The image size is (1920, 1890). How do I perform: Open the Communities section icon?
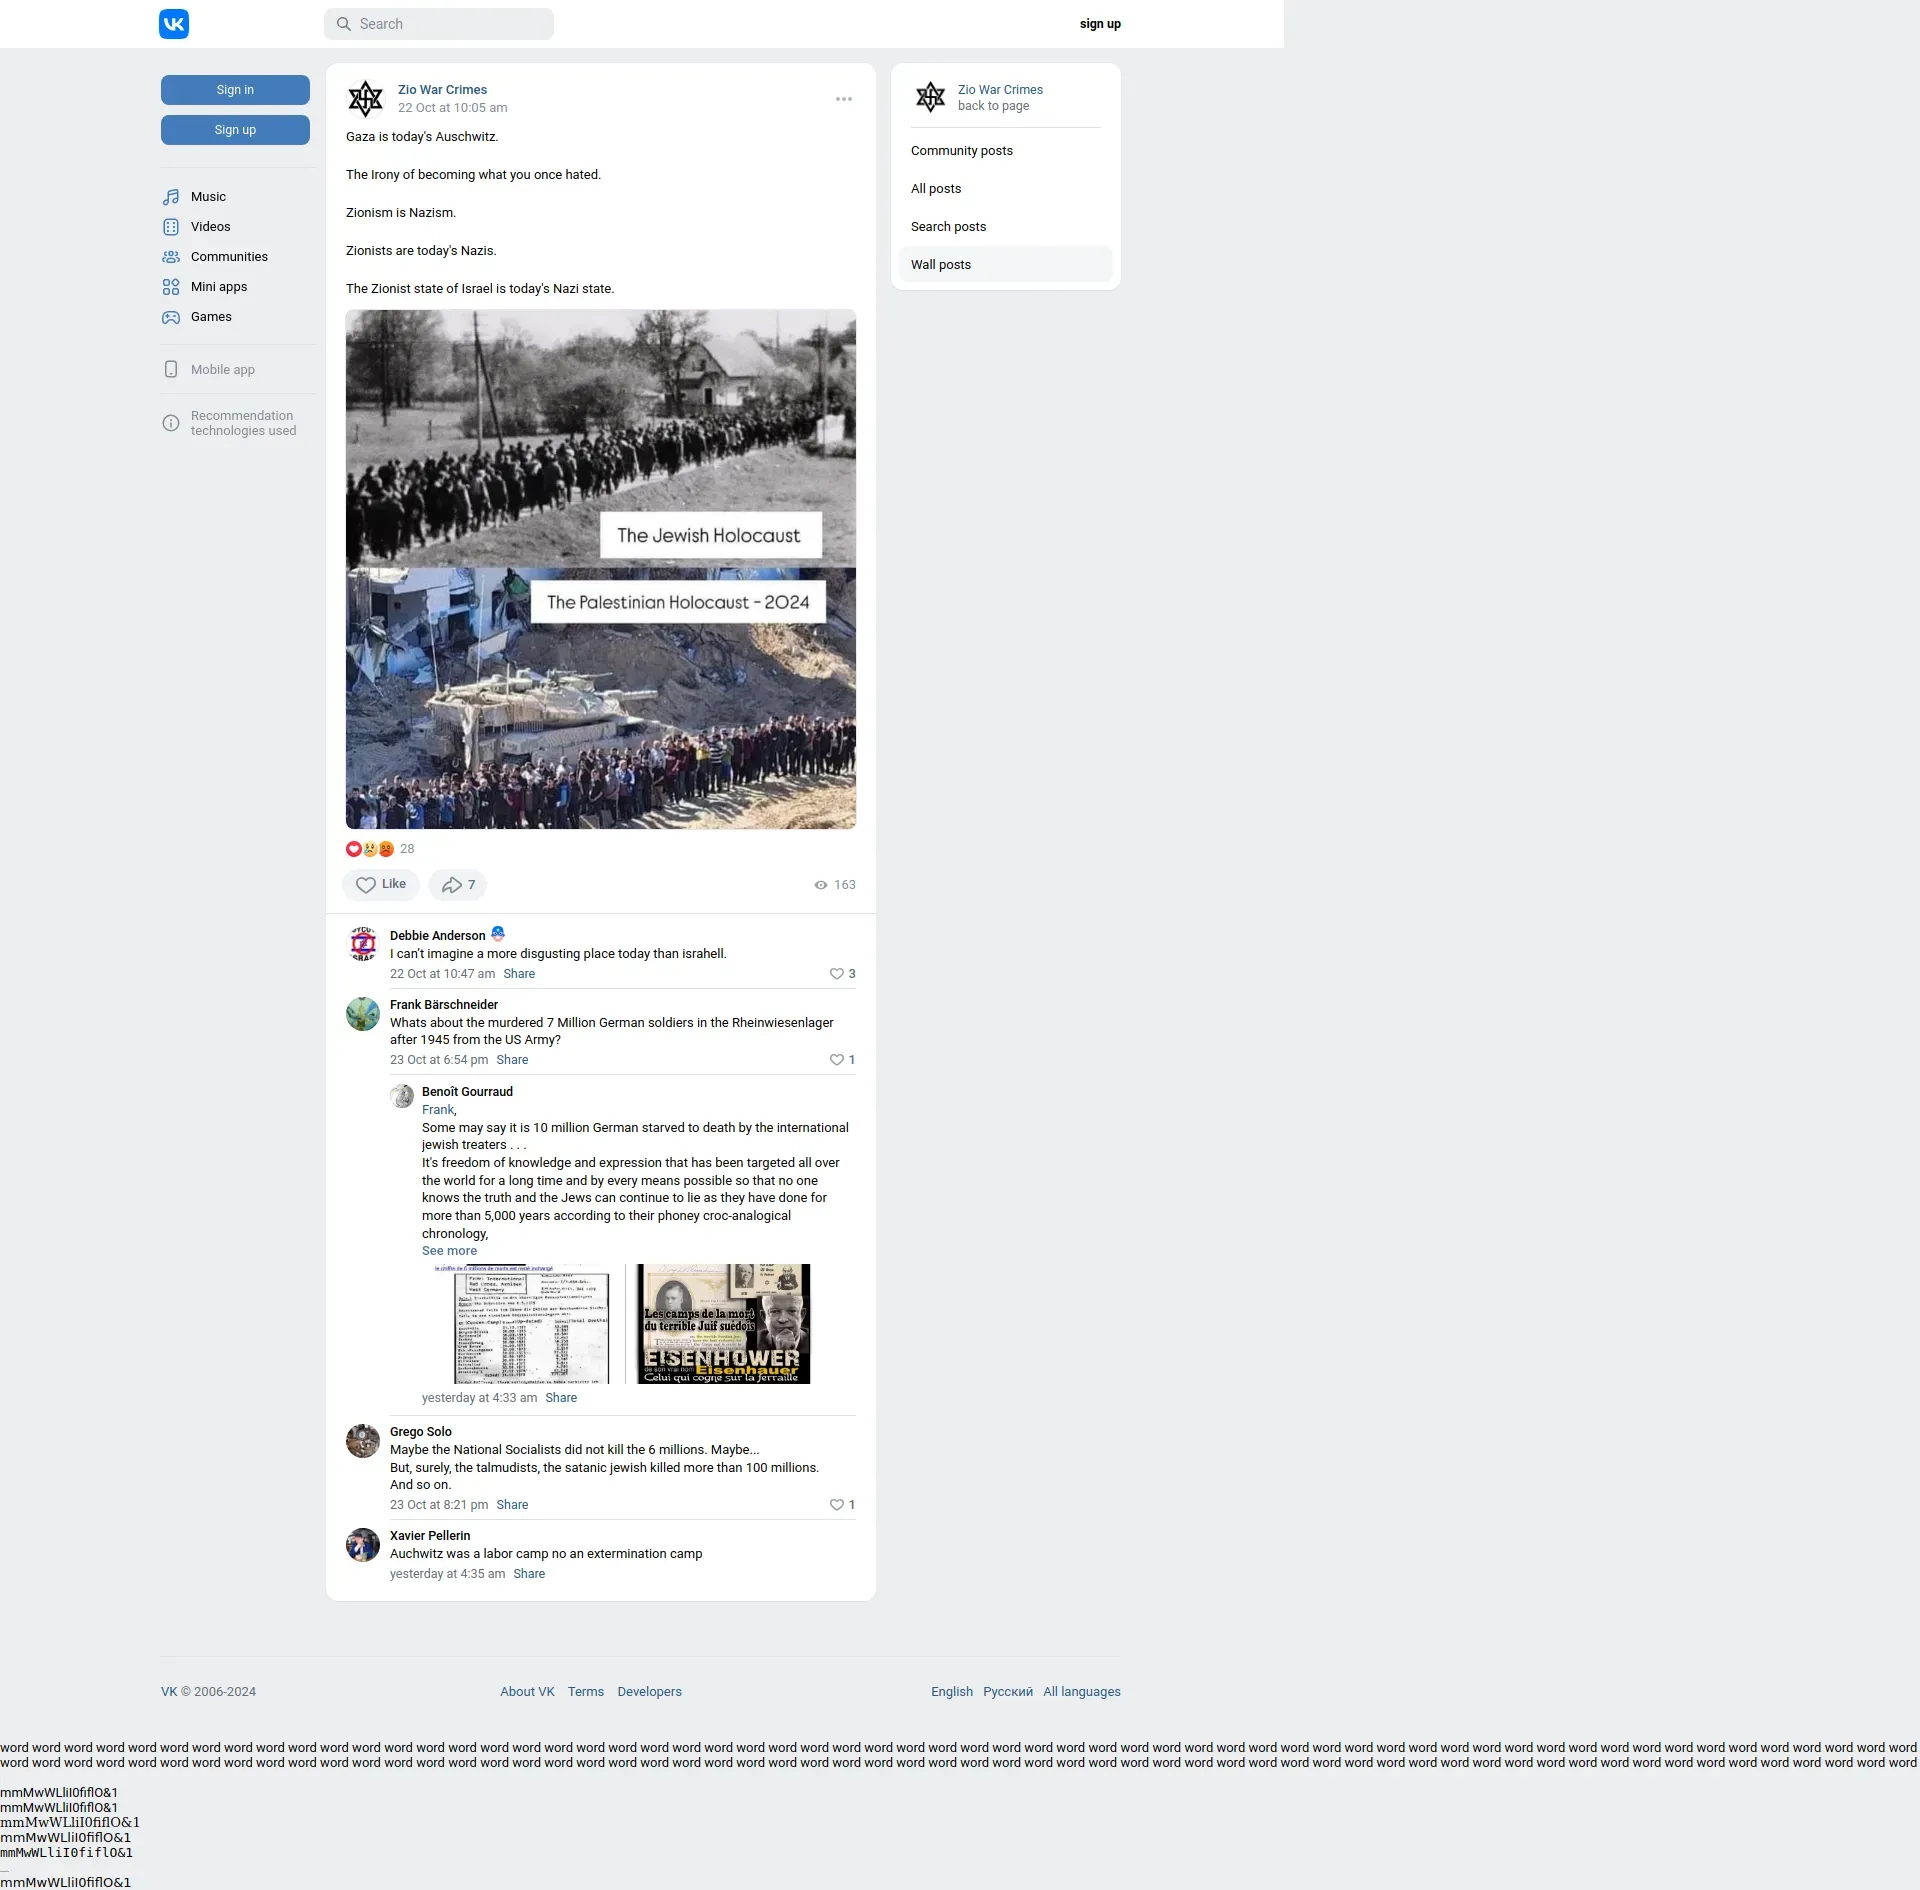click(x=171, y=257)
